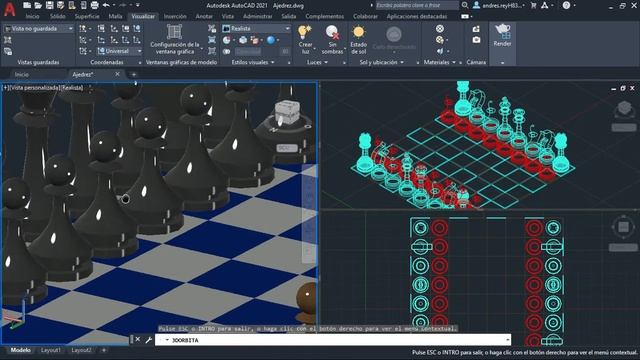The width and height of the screenshot is (640, 360).
Task: Click the search magnifier icon in title bar
Action: coord(465,5)
